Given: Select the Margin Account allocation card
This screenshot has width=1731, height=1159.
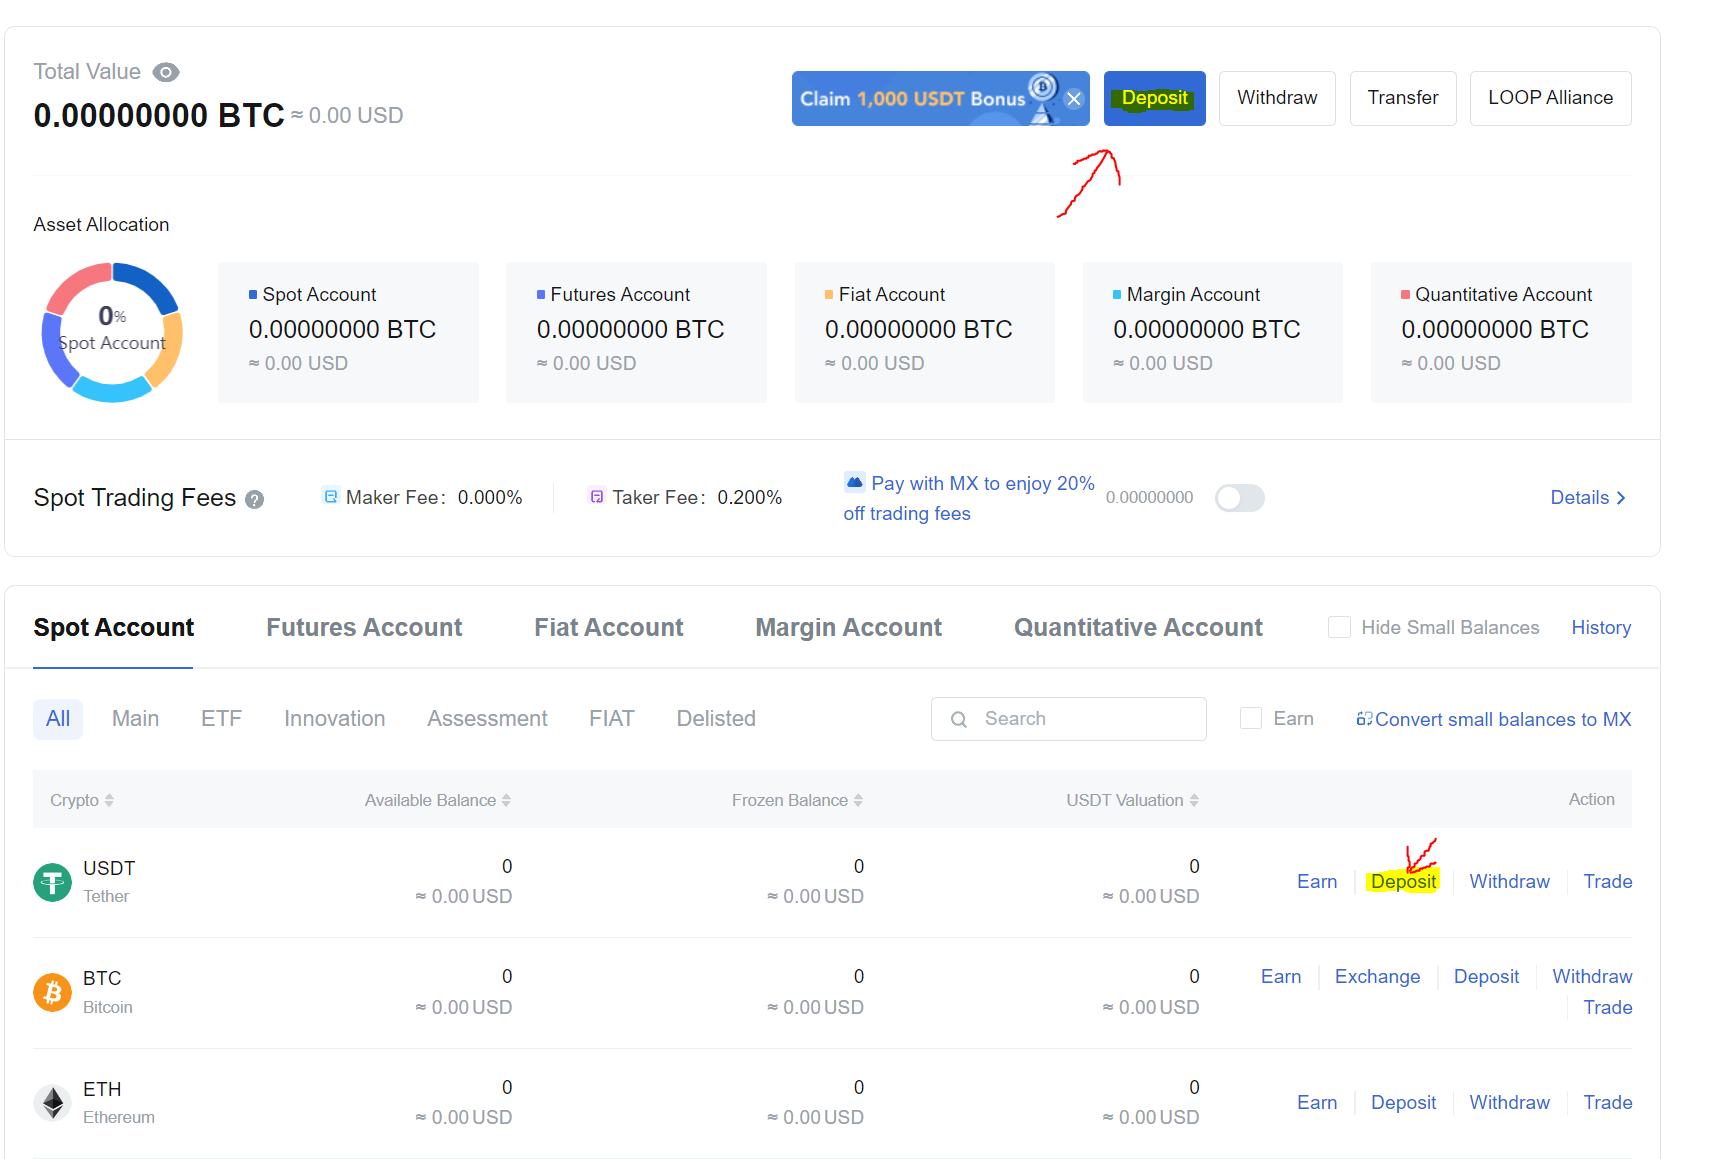Looking at the screenshot, I should pos(1212,332).
